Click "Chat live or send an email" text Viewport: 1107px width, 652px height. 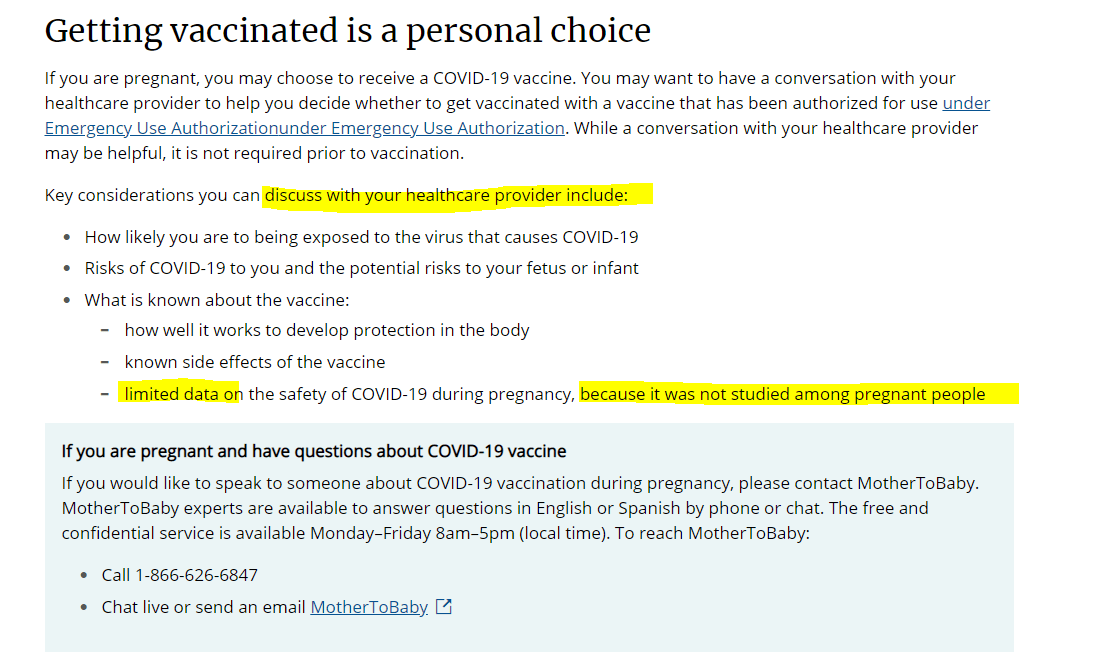click(x=204, y=607)
